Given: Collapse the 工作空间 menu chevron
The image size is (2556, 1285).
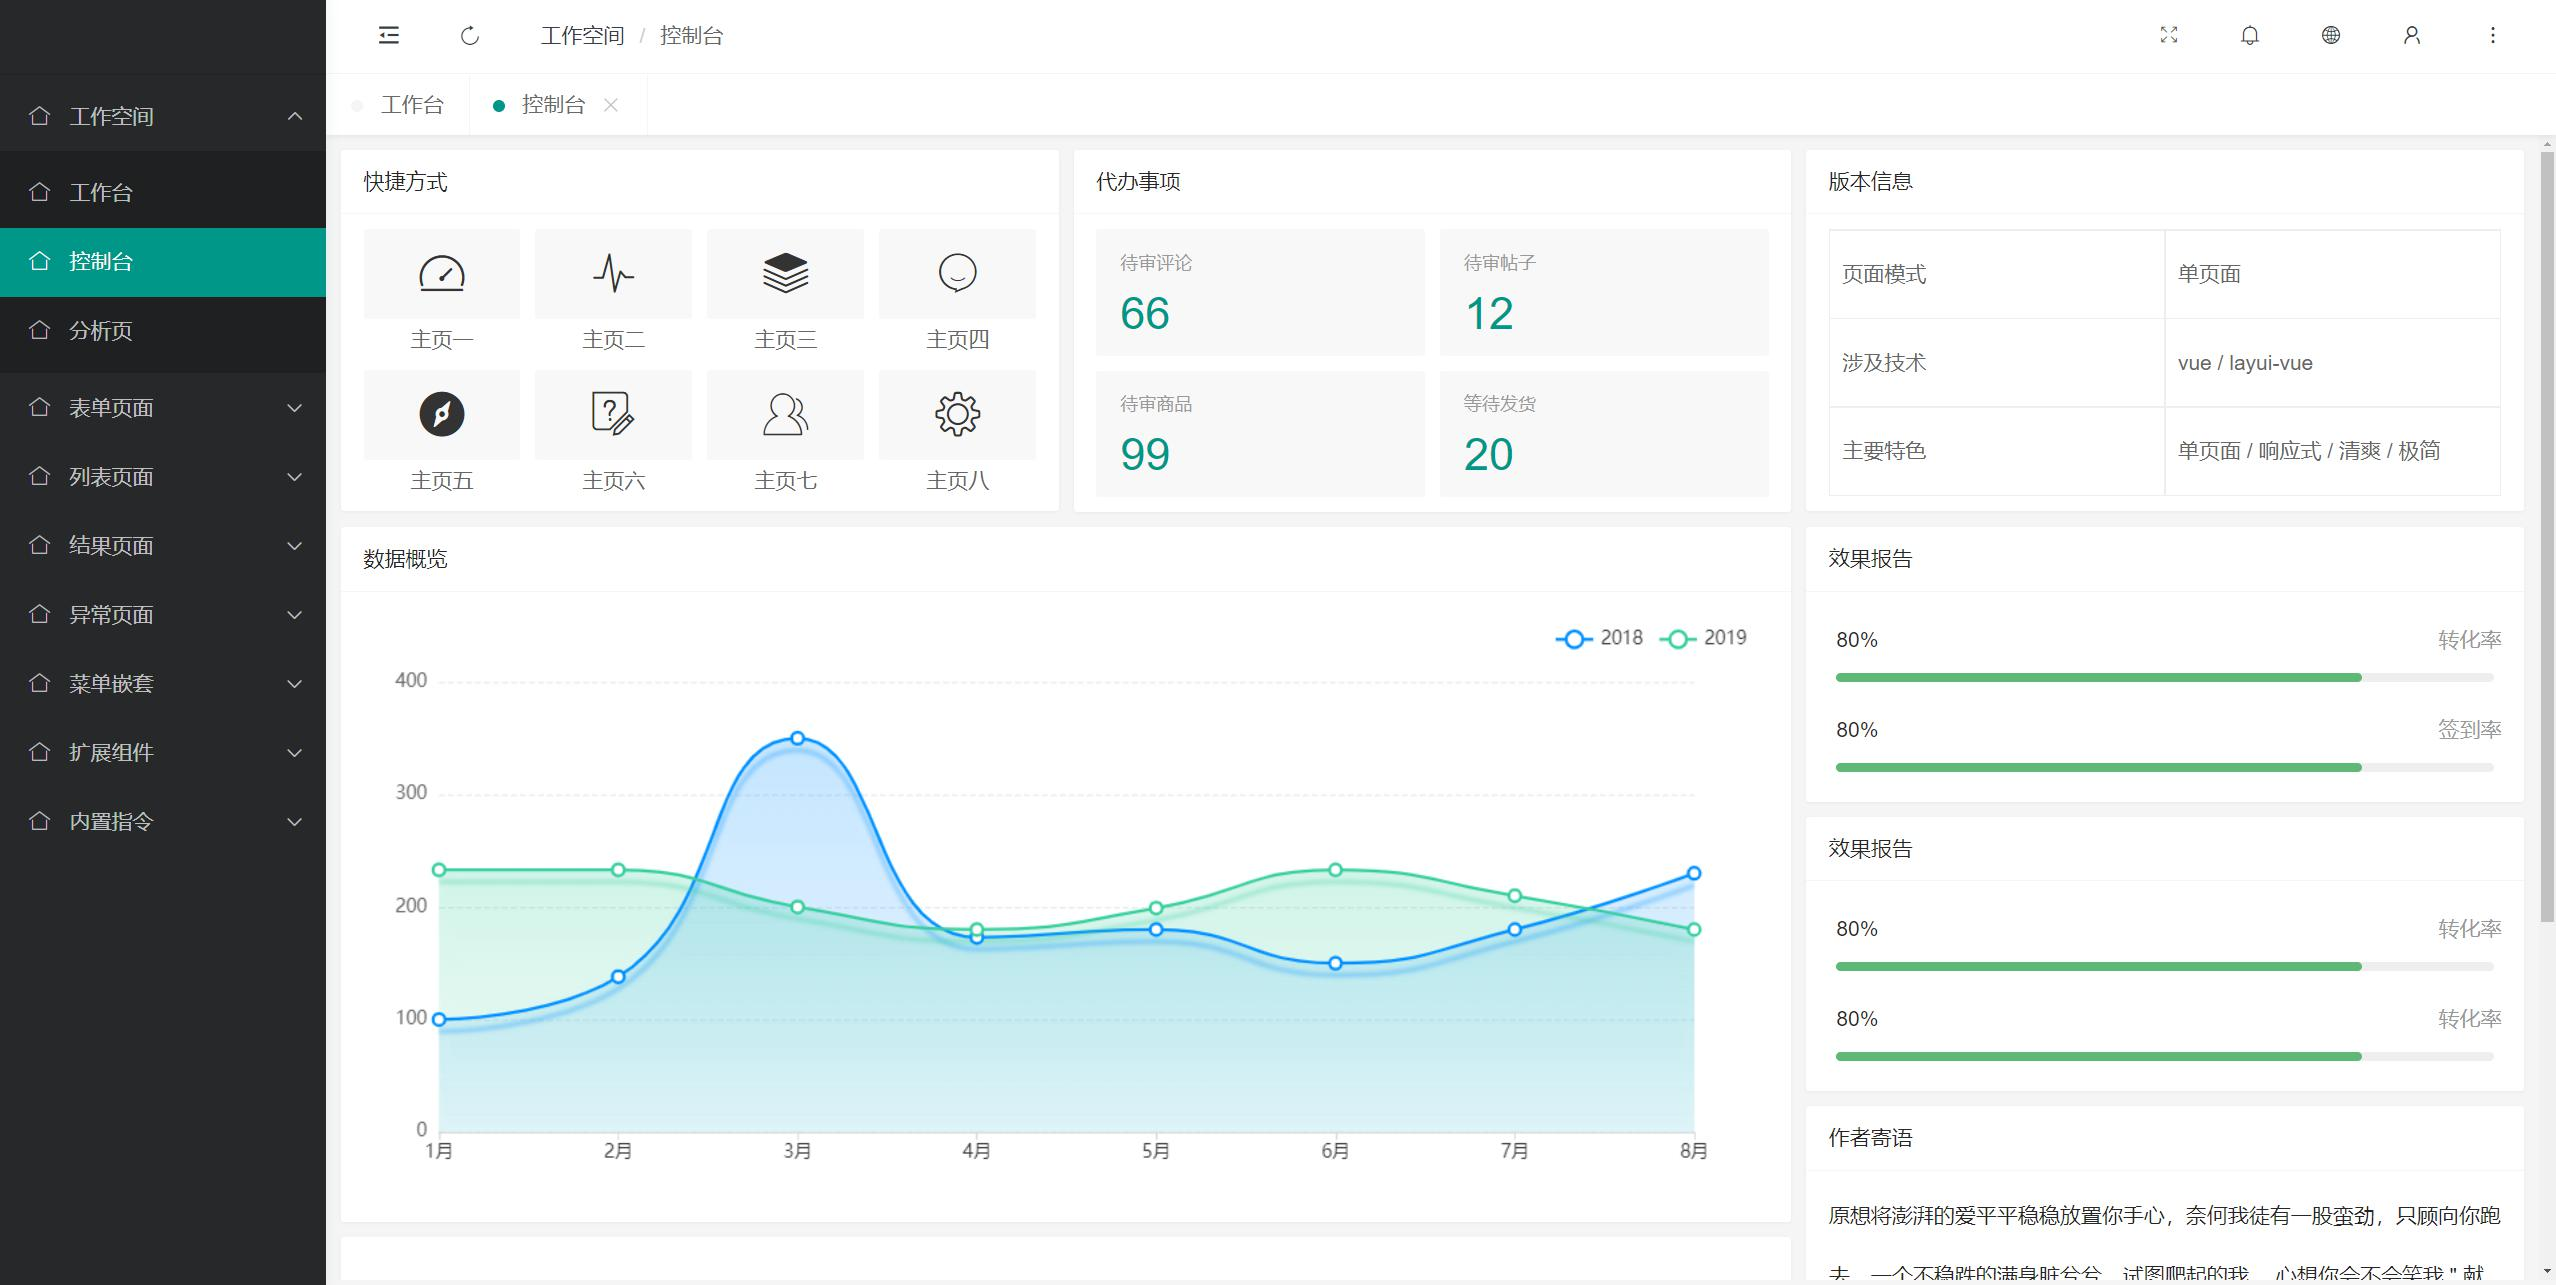Looking at the screenshot, I should point(295,116).
